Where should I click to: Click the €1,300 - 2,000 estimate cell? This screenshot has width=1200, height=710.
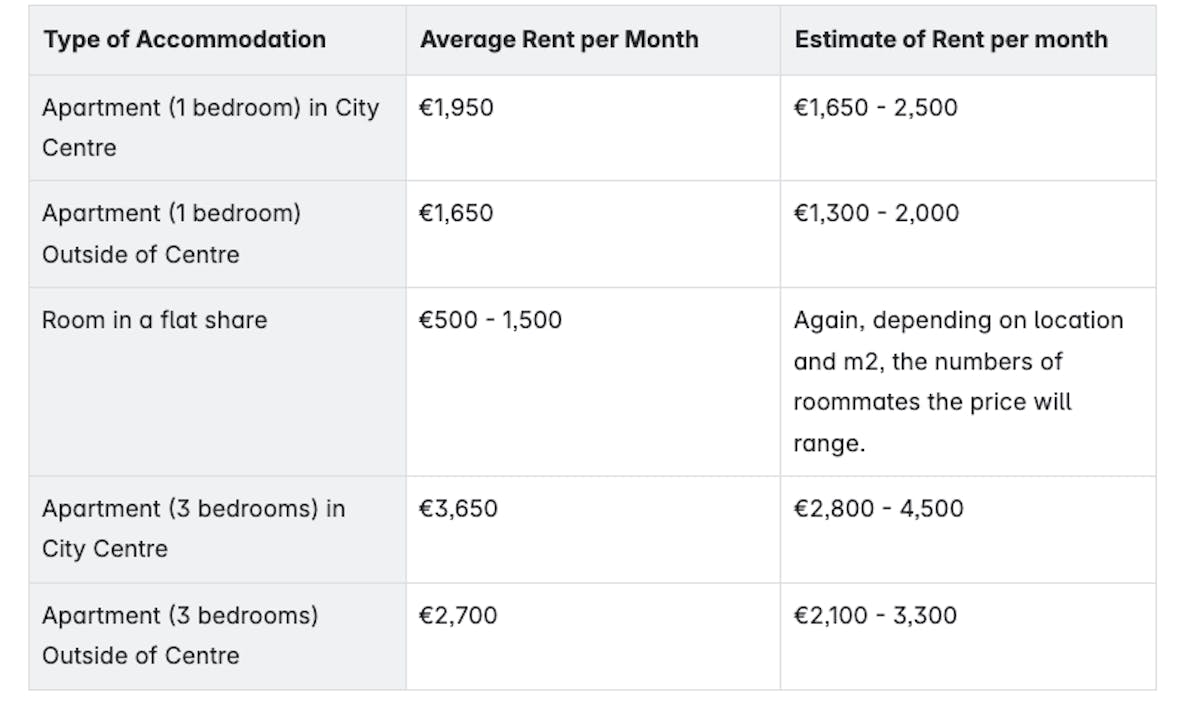pyautogui.click(x=875, y=213)
